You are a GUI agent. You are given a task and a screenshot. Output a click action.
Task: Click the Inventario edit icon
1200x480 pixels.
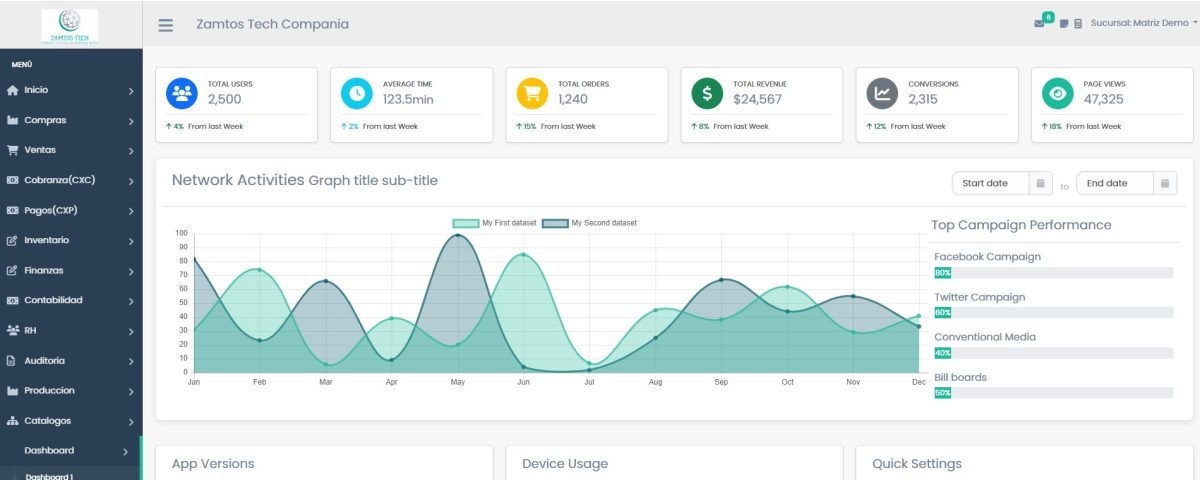coord(13,240)
